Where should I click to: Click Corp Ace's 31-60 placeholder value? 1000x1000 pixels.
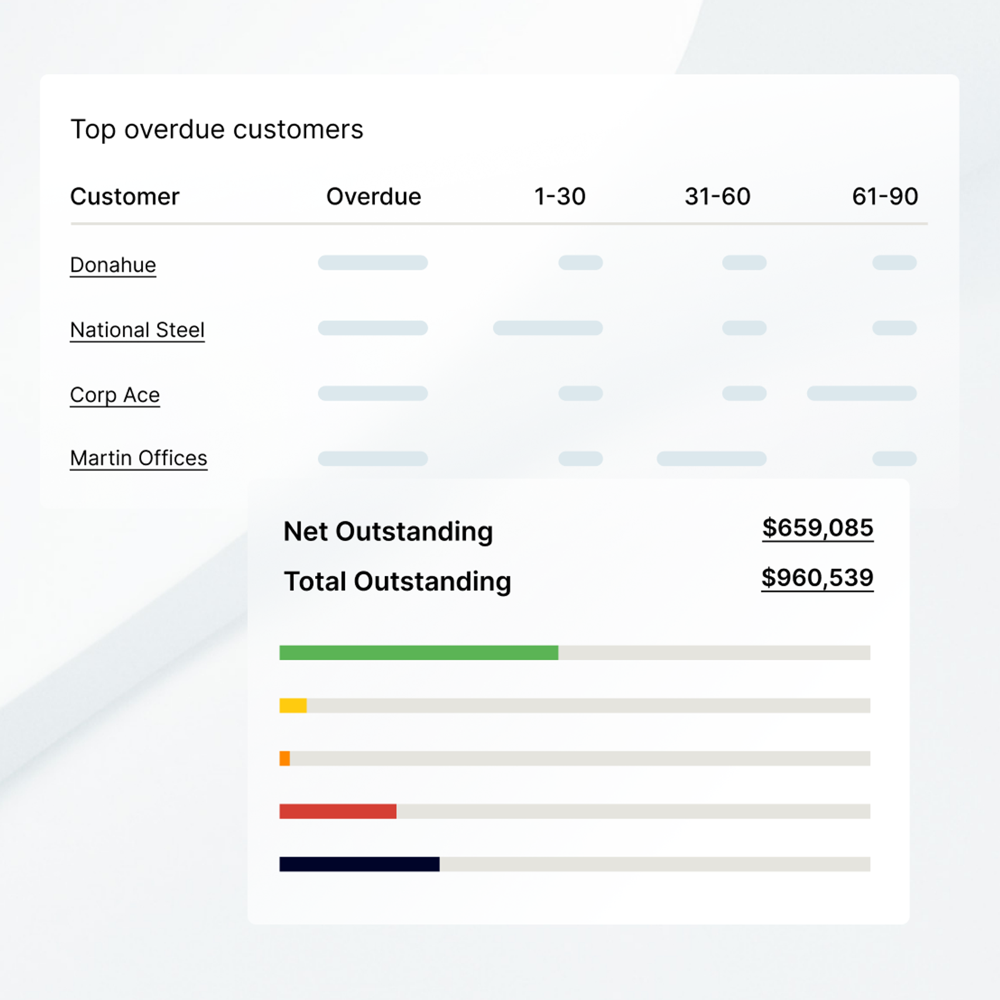click(x=744, y=393)
